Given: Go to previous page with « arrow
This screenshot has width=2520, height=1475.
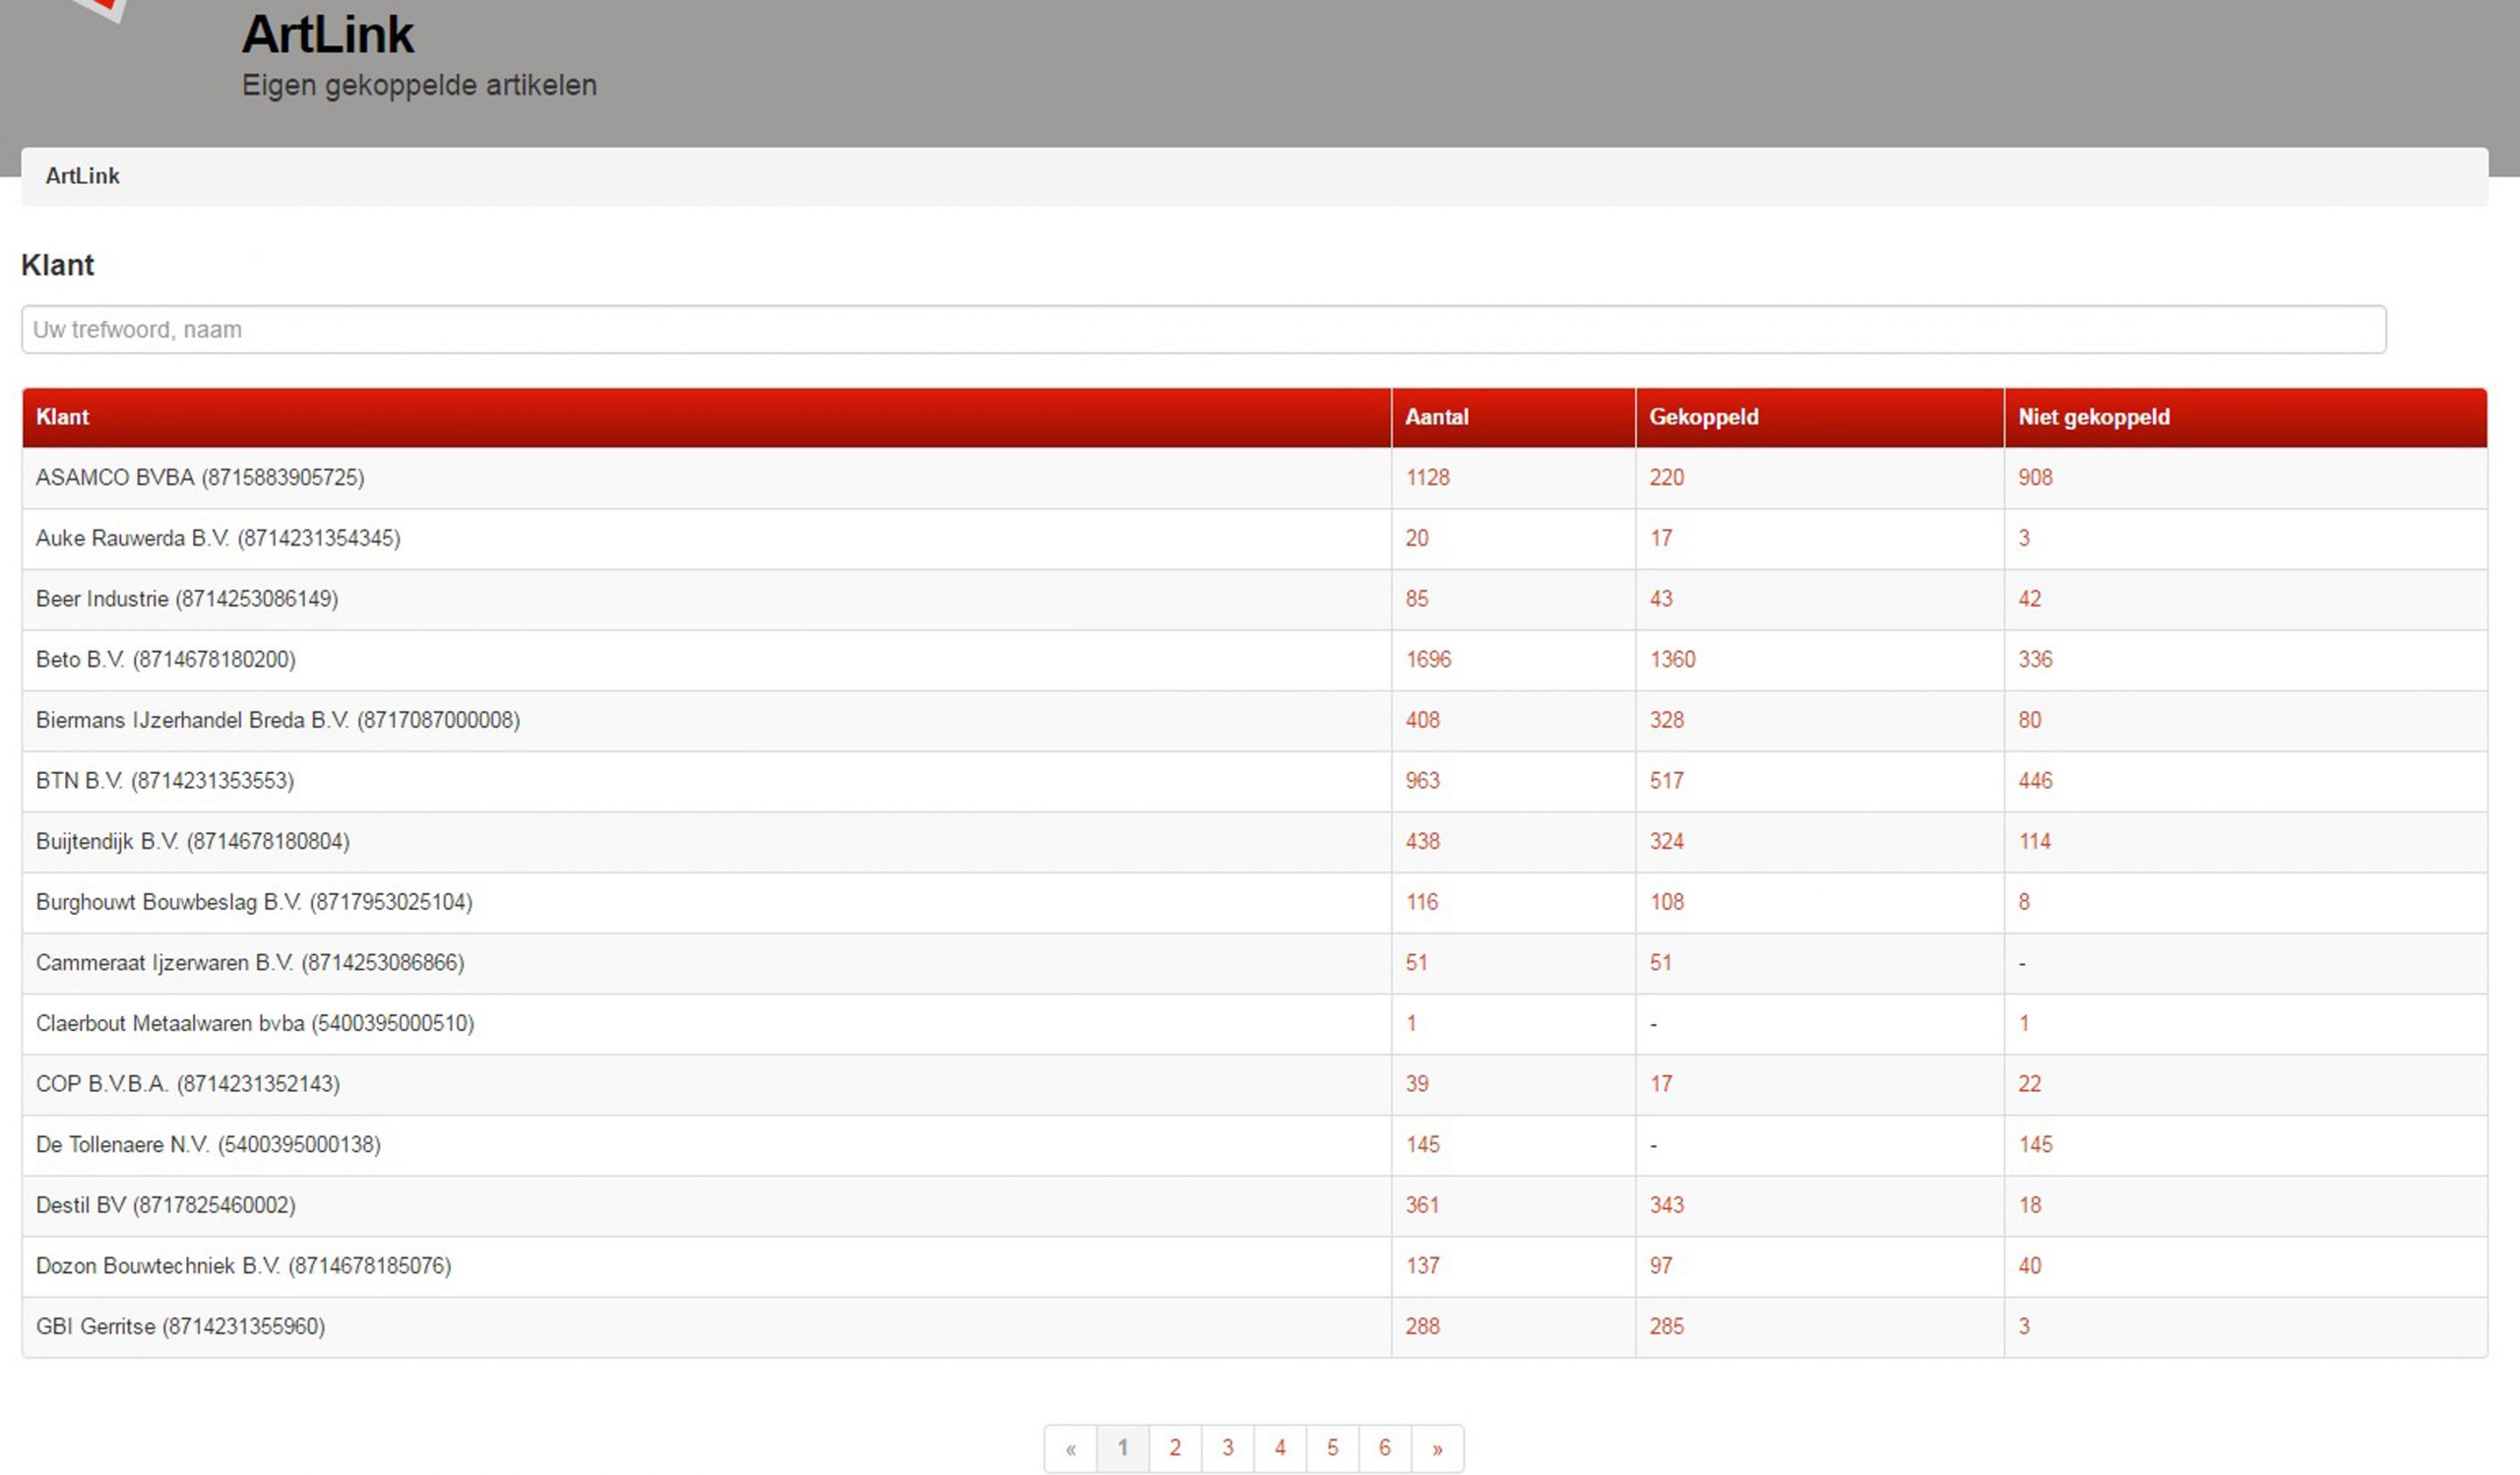Looking at the screenshot, I should pyautogui.click(x=1070, y=1448).
